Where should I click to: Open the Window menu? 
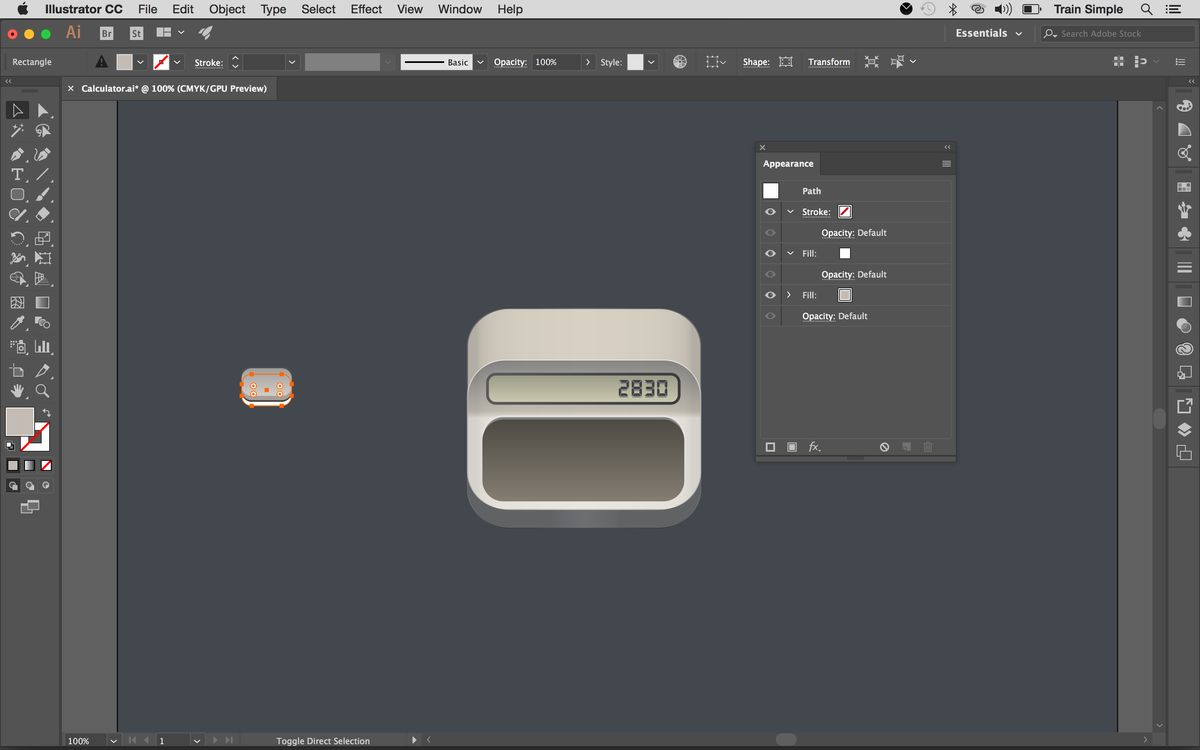pyautogui.click(x=459, y=9)
